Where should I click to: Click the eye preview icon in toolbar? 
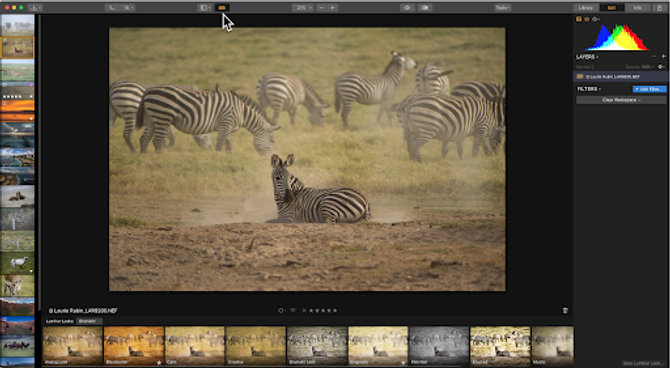(407, 8)
